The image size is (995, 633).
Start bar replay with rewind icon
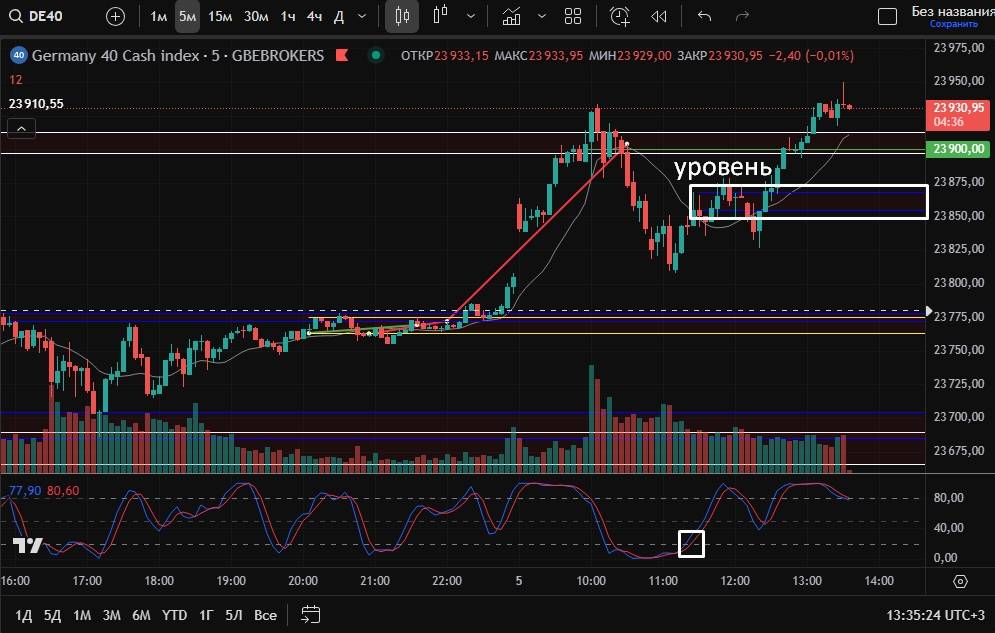658,16
